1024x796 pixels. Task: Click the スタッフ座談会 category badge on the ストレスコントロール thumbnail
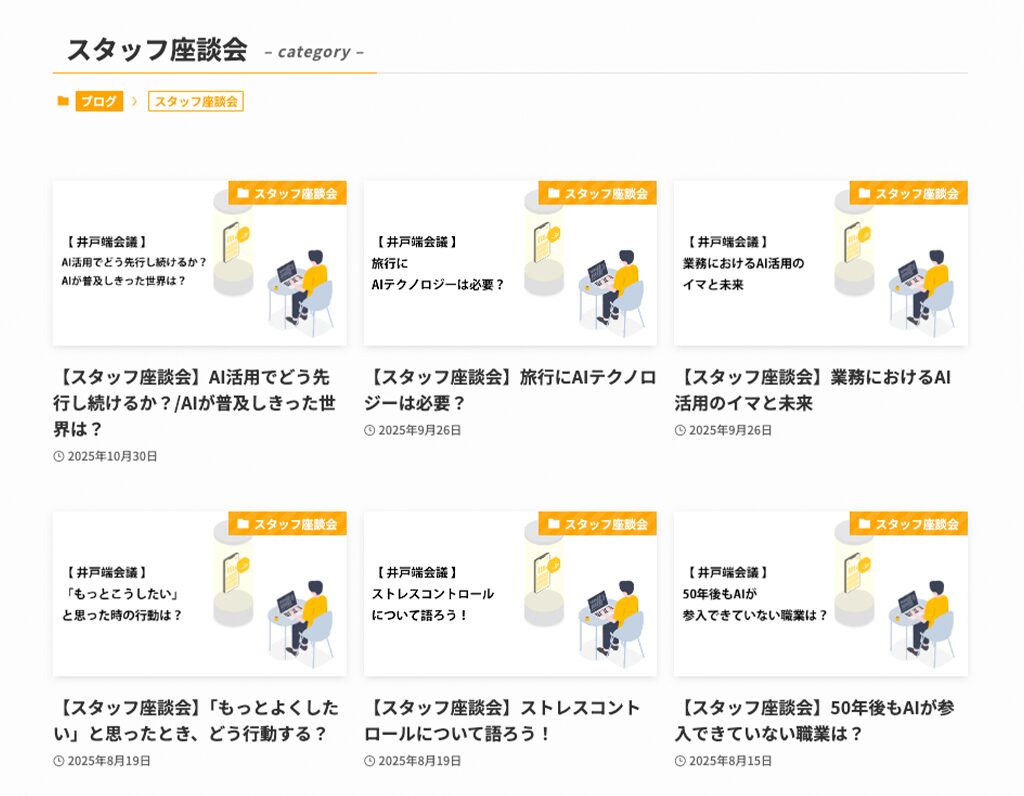[598, 524]
